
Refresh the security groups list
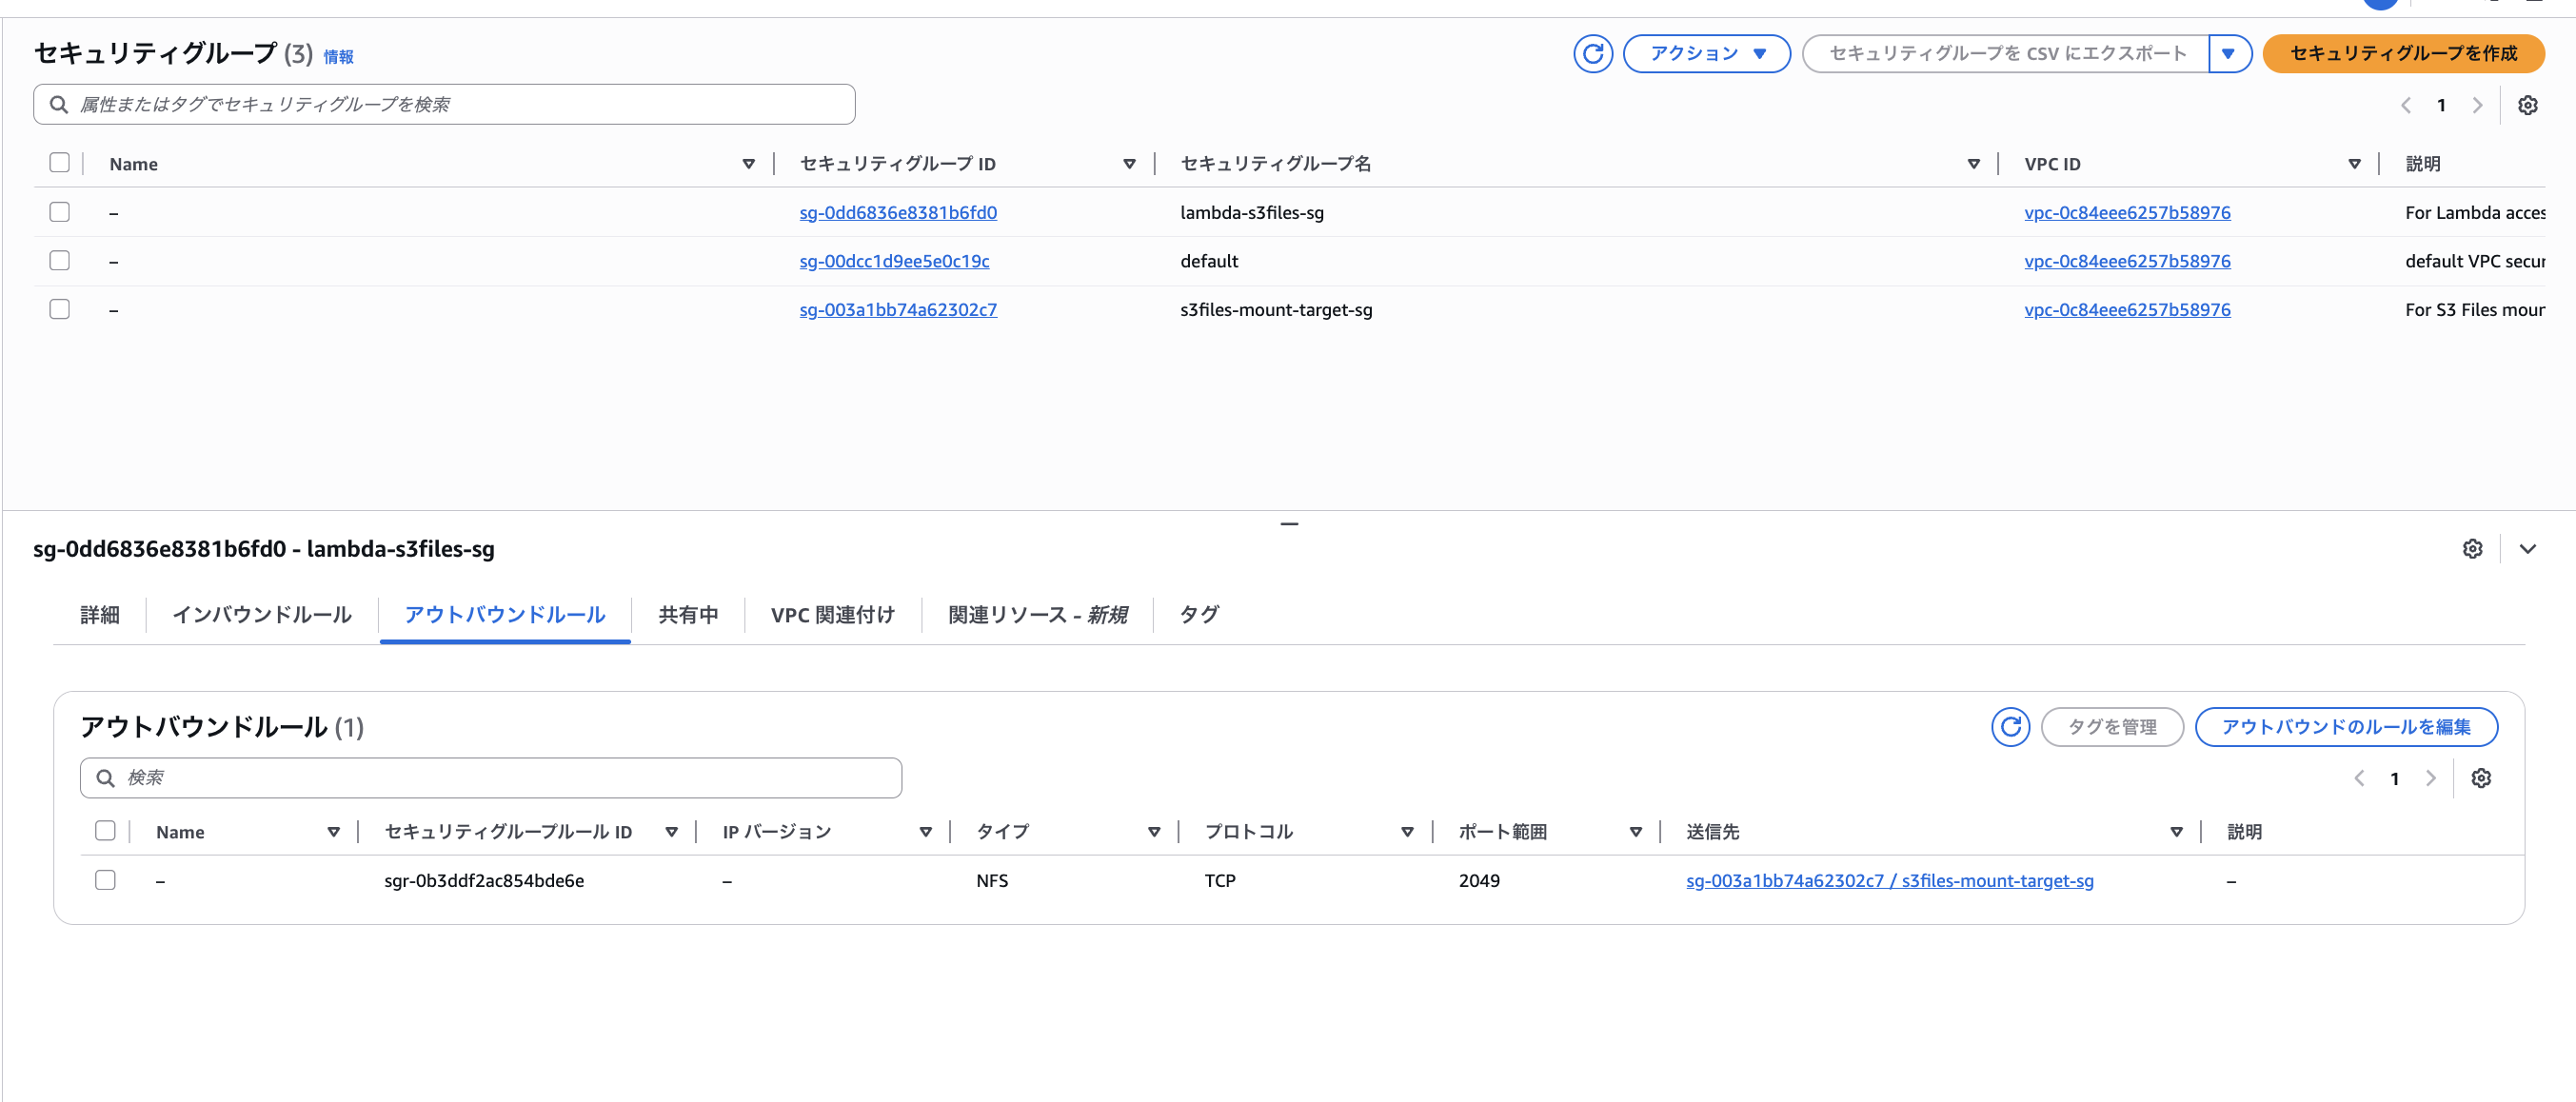click(x=1593, y=54)
